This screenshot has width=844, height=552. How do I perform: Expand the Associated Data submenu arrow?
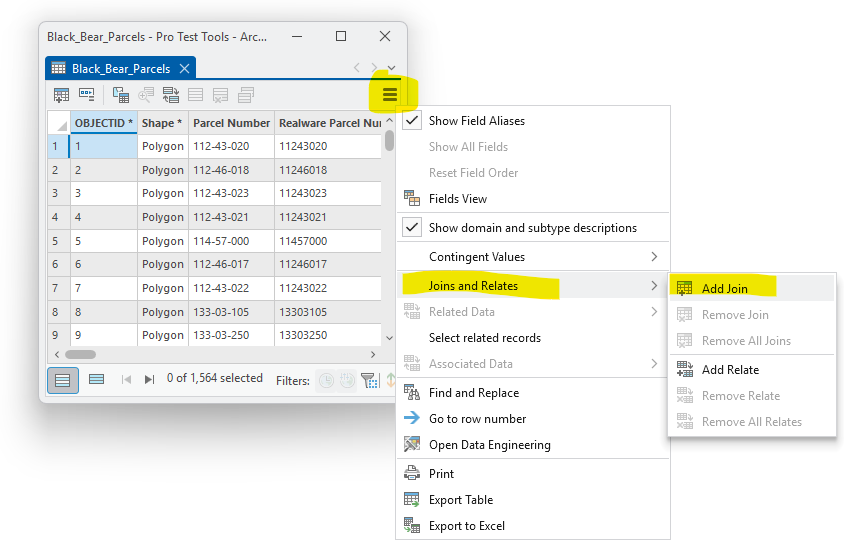click(x=654, y=364)
